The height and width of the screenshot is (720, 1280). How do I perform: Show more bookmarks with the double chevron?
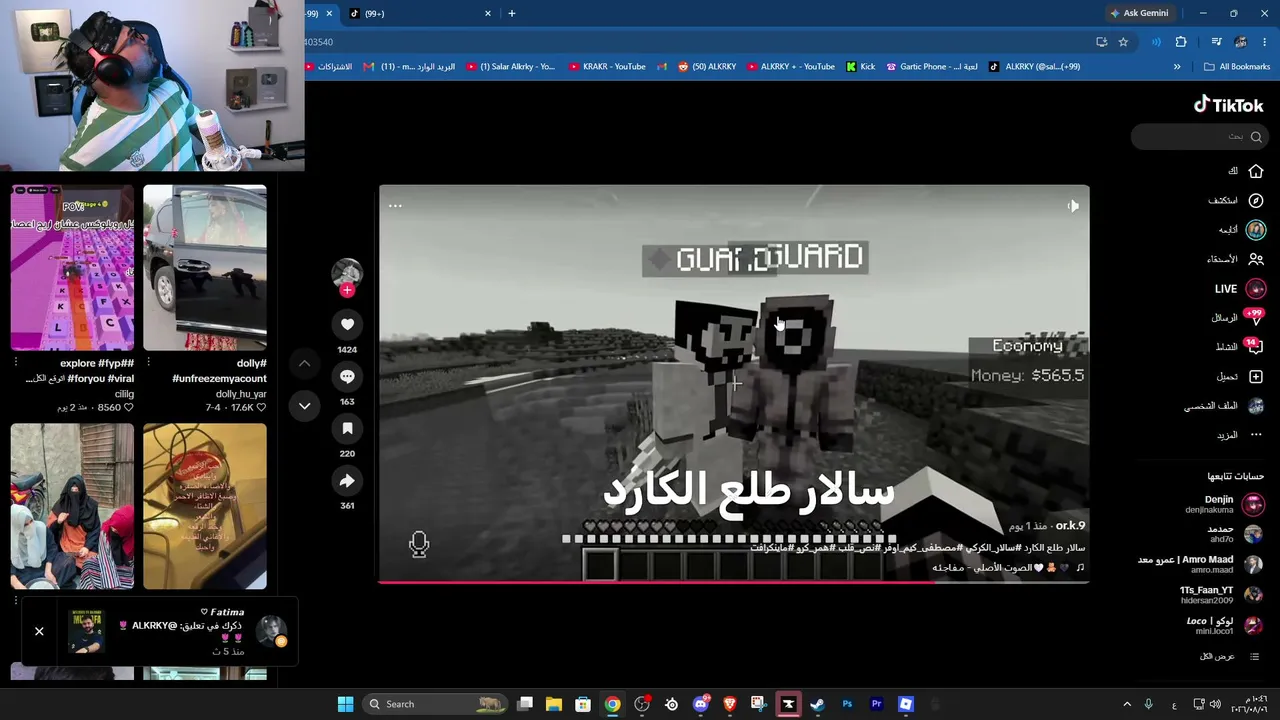1177,67
